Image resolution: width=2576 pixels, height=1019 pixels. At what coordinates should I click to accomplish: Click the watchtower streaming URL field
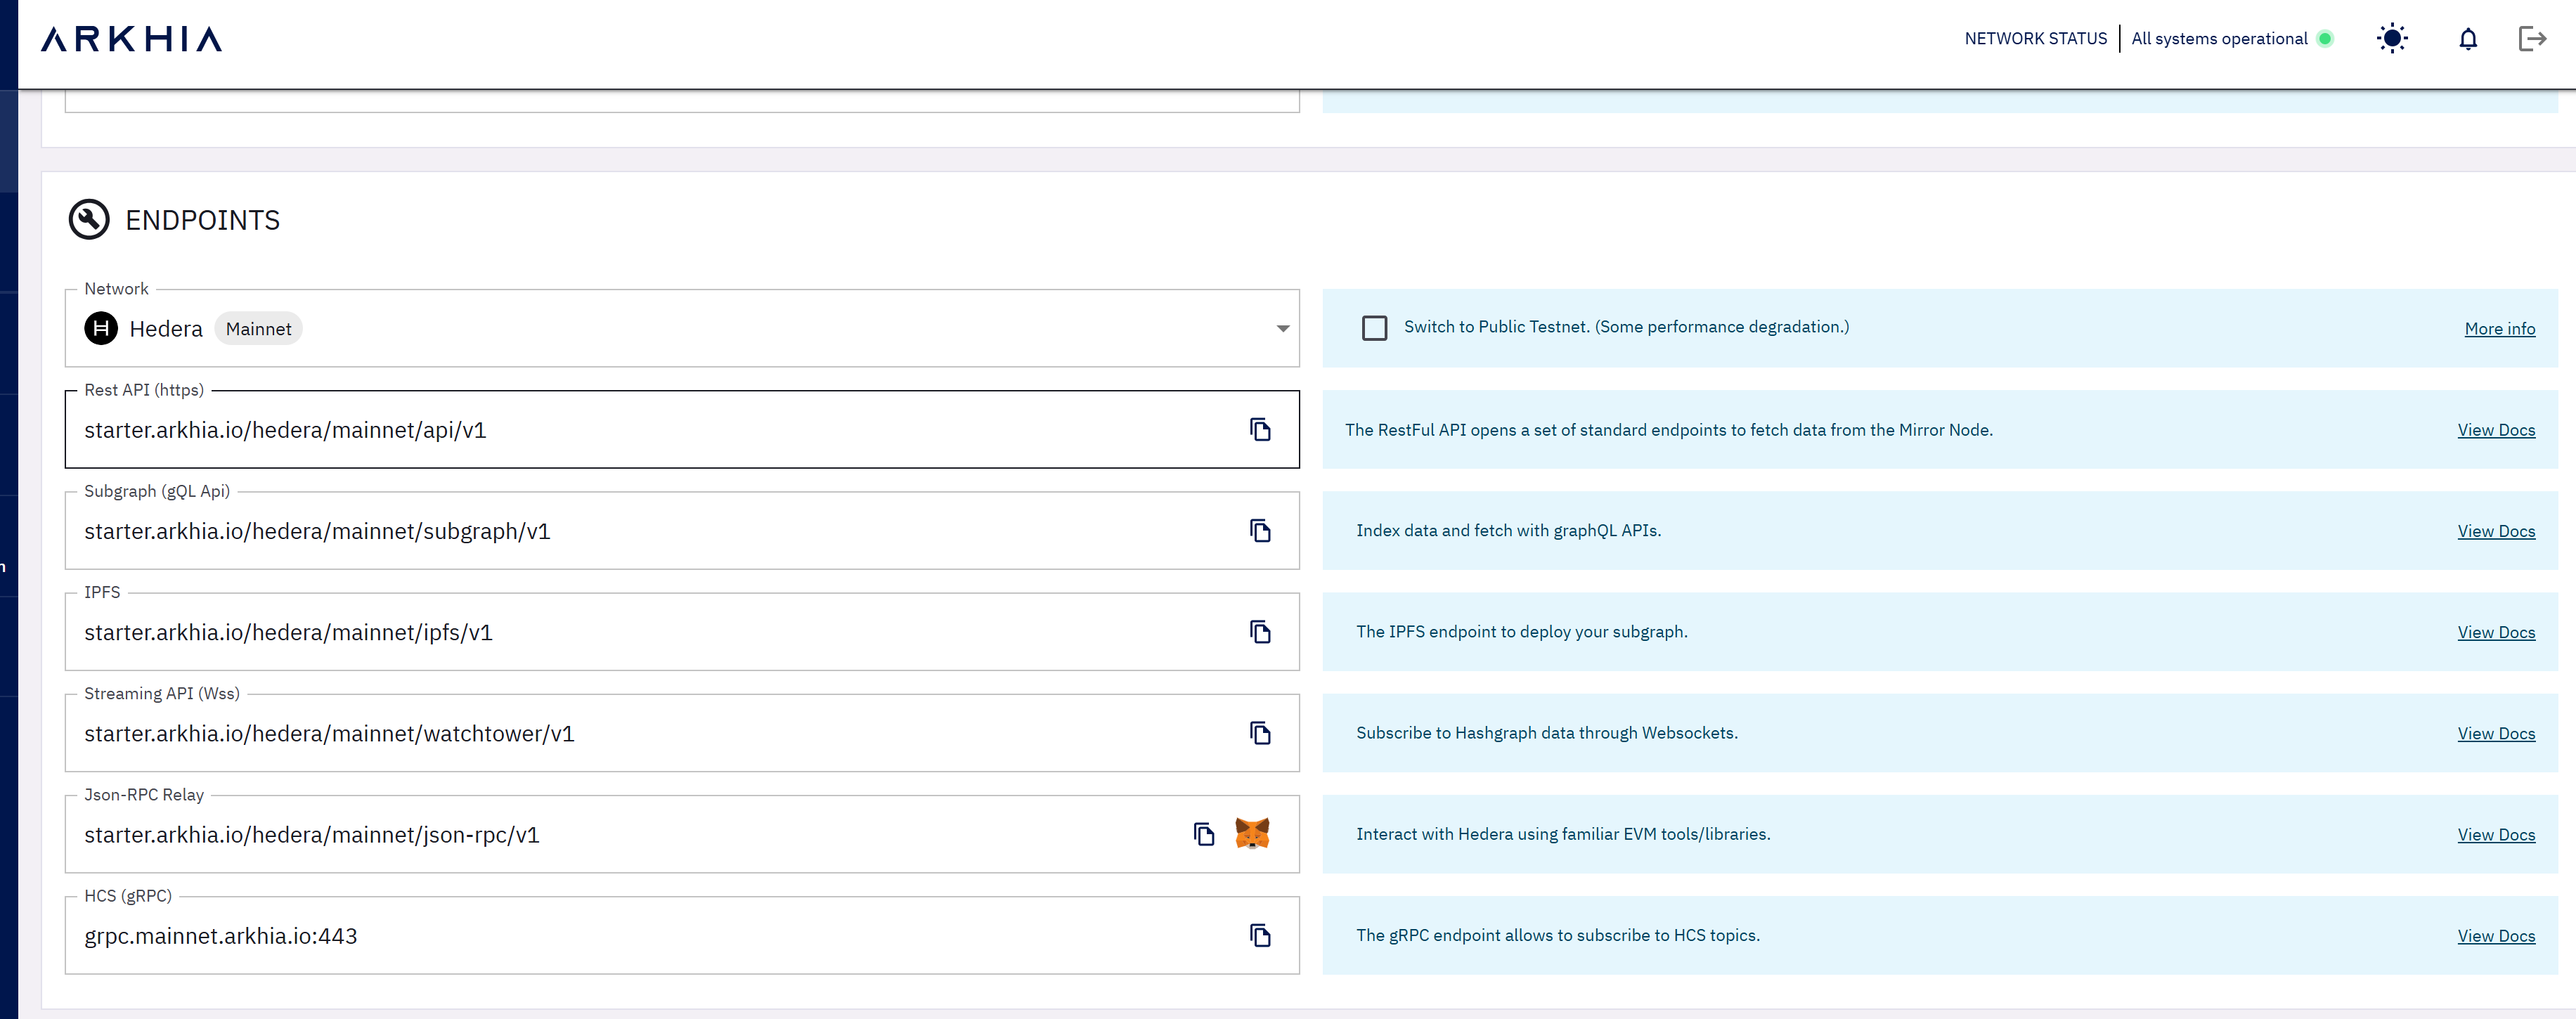[x=682, y=733]
